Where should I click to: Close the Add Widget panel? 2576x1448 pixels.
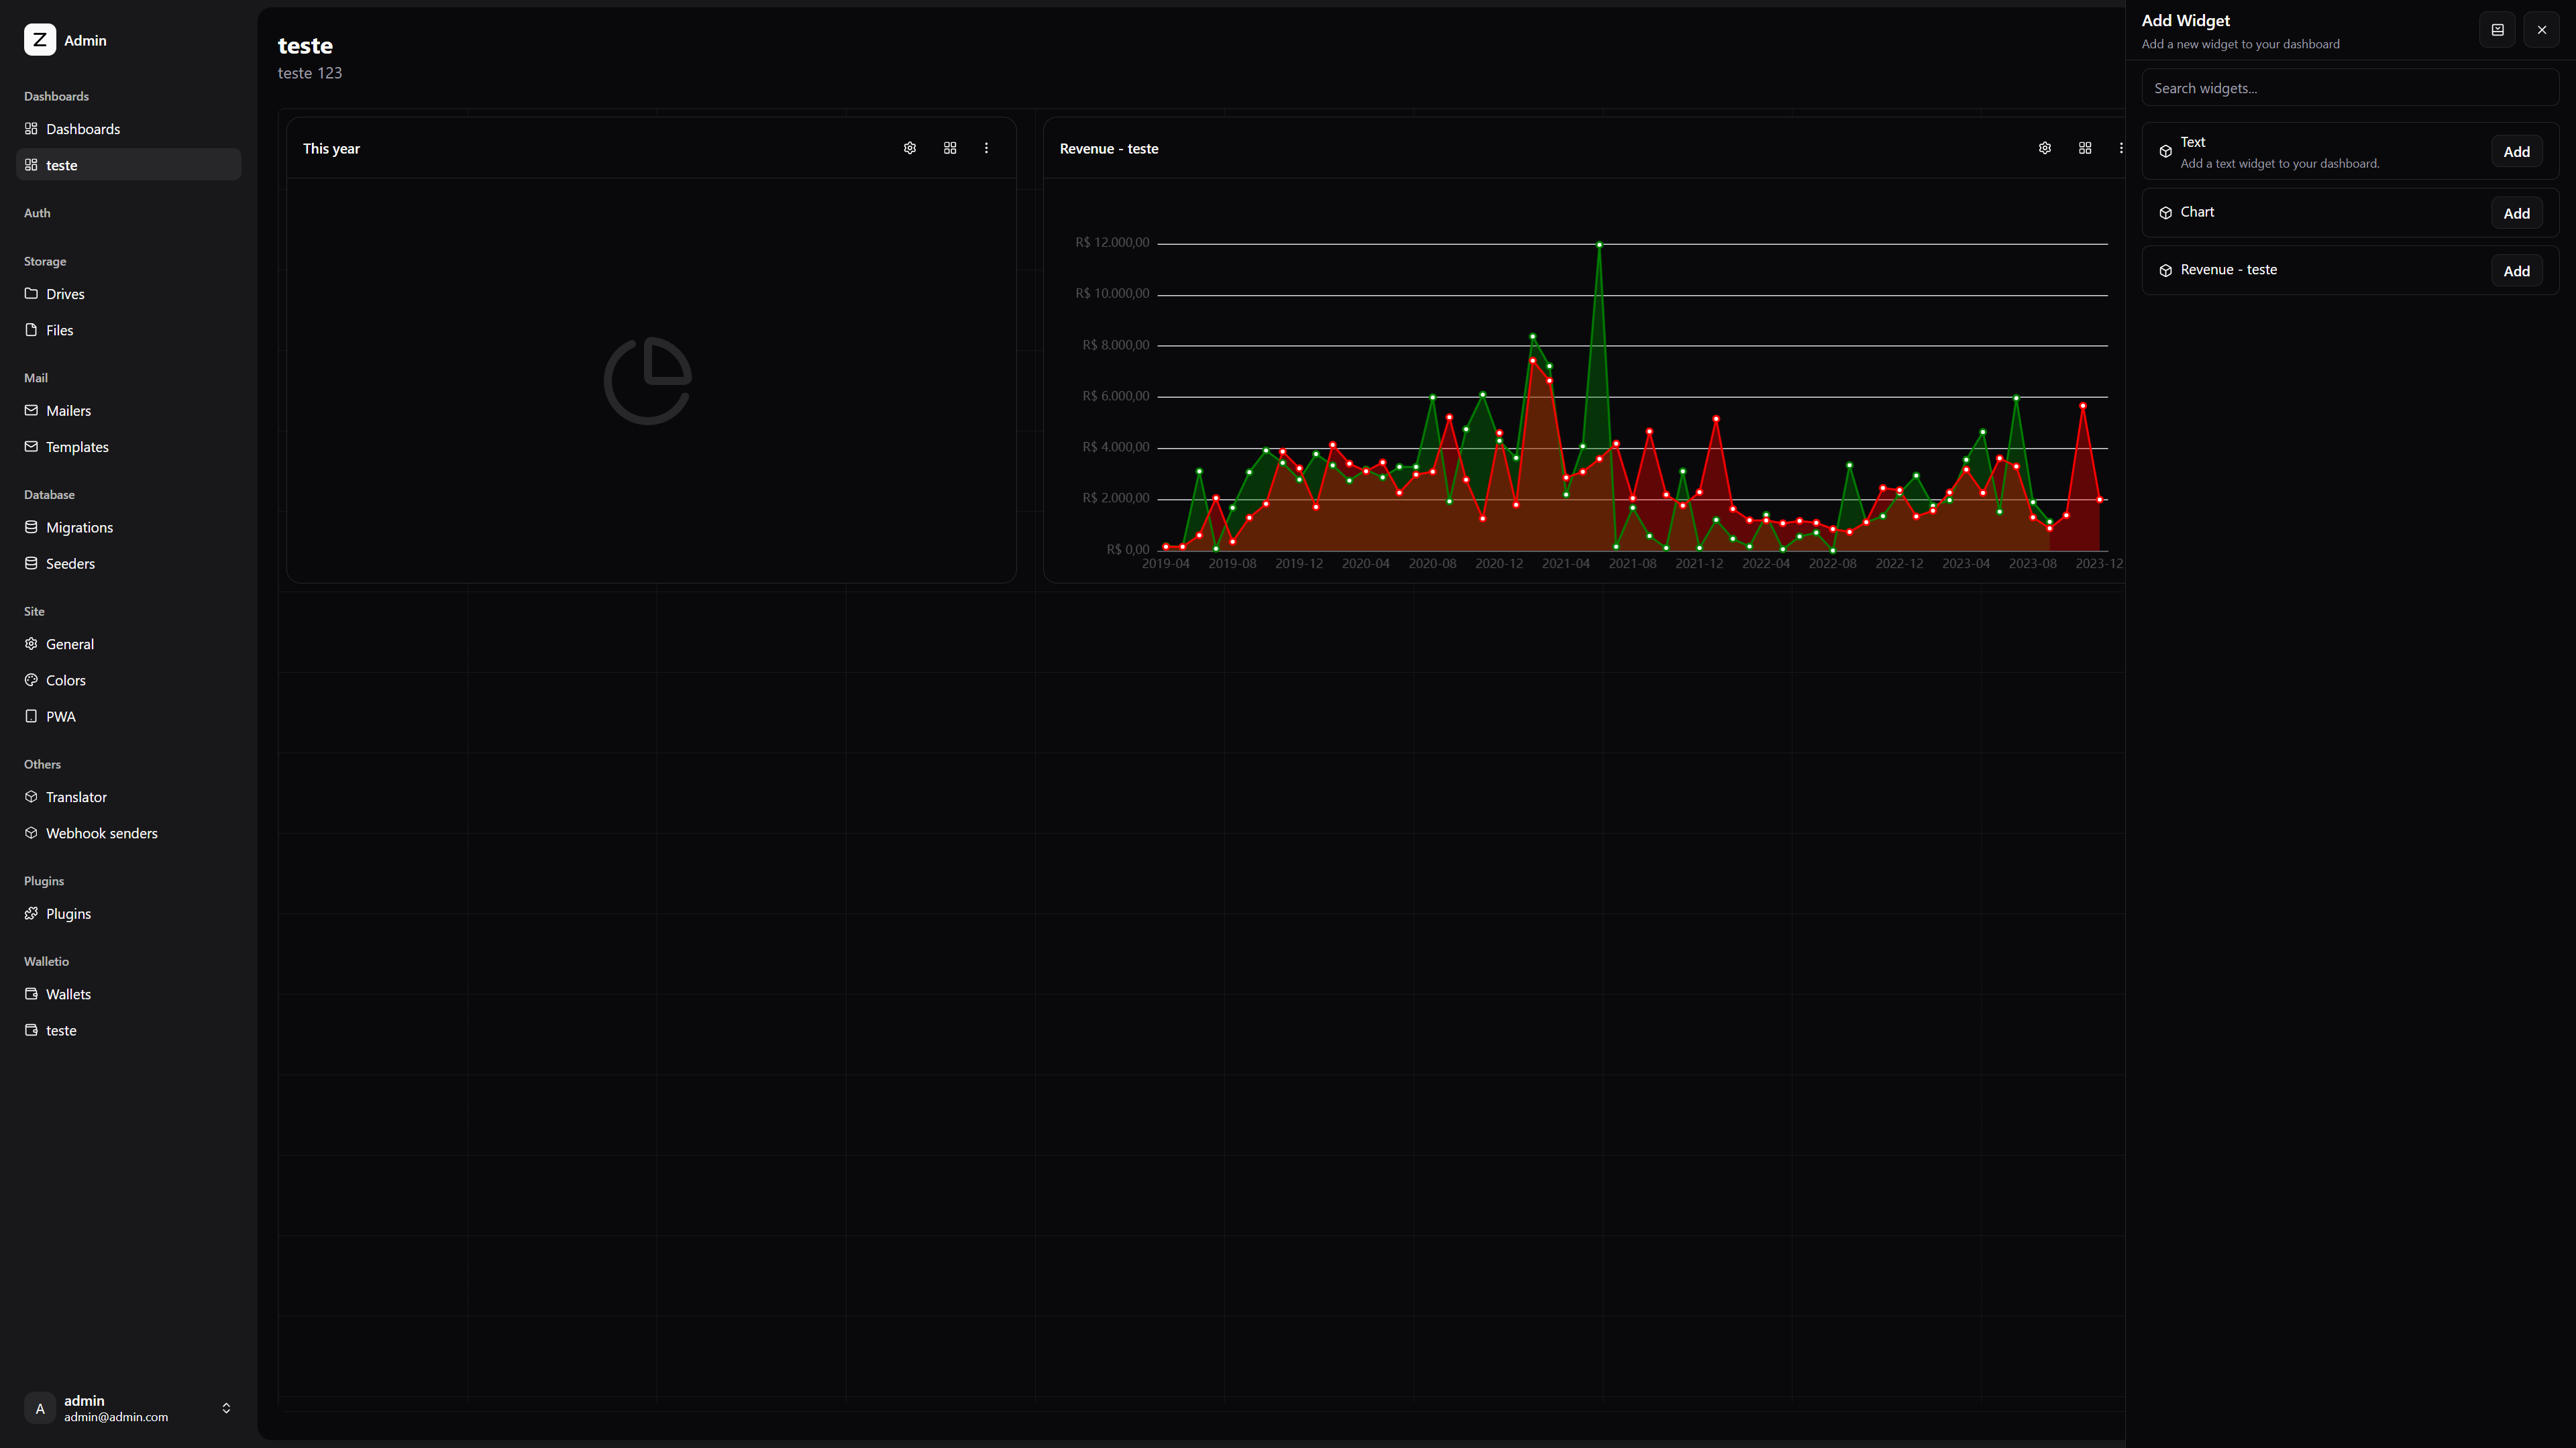pos(2541,30)
